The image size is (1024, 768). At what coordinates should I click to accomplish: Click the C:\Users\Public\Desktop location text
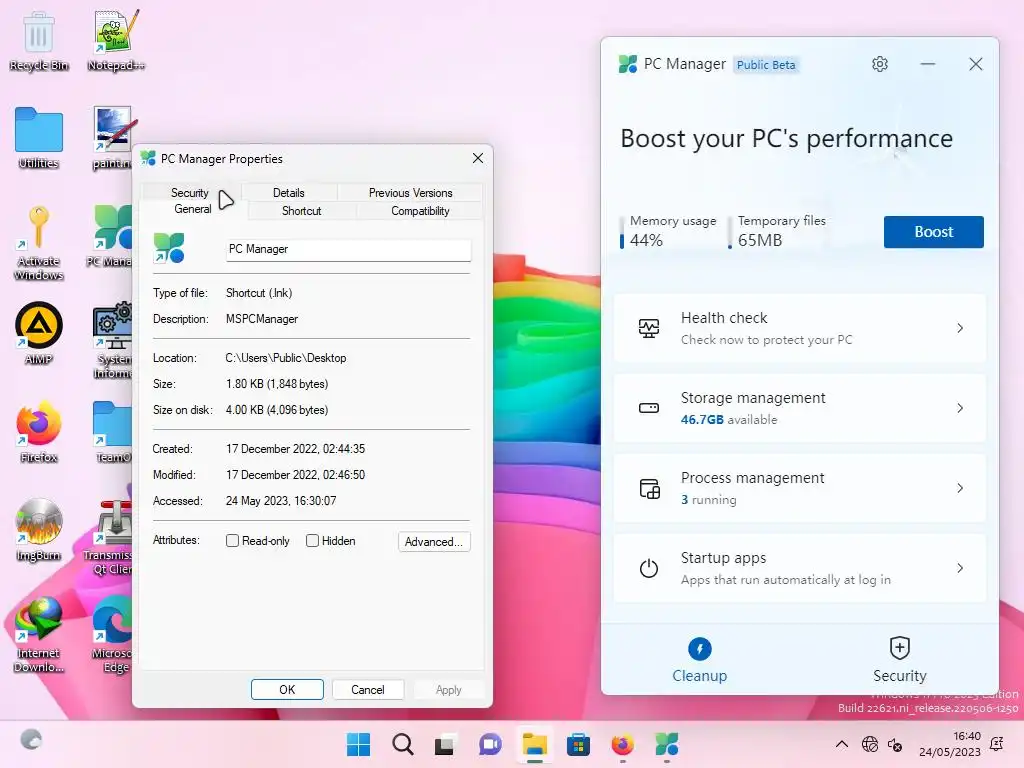pyautogui.click(x=286, y=358)
